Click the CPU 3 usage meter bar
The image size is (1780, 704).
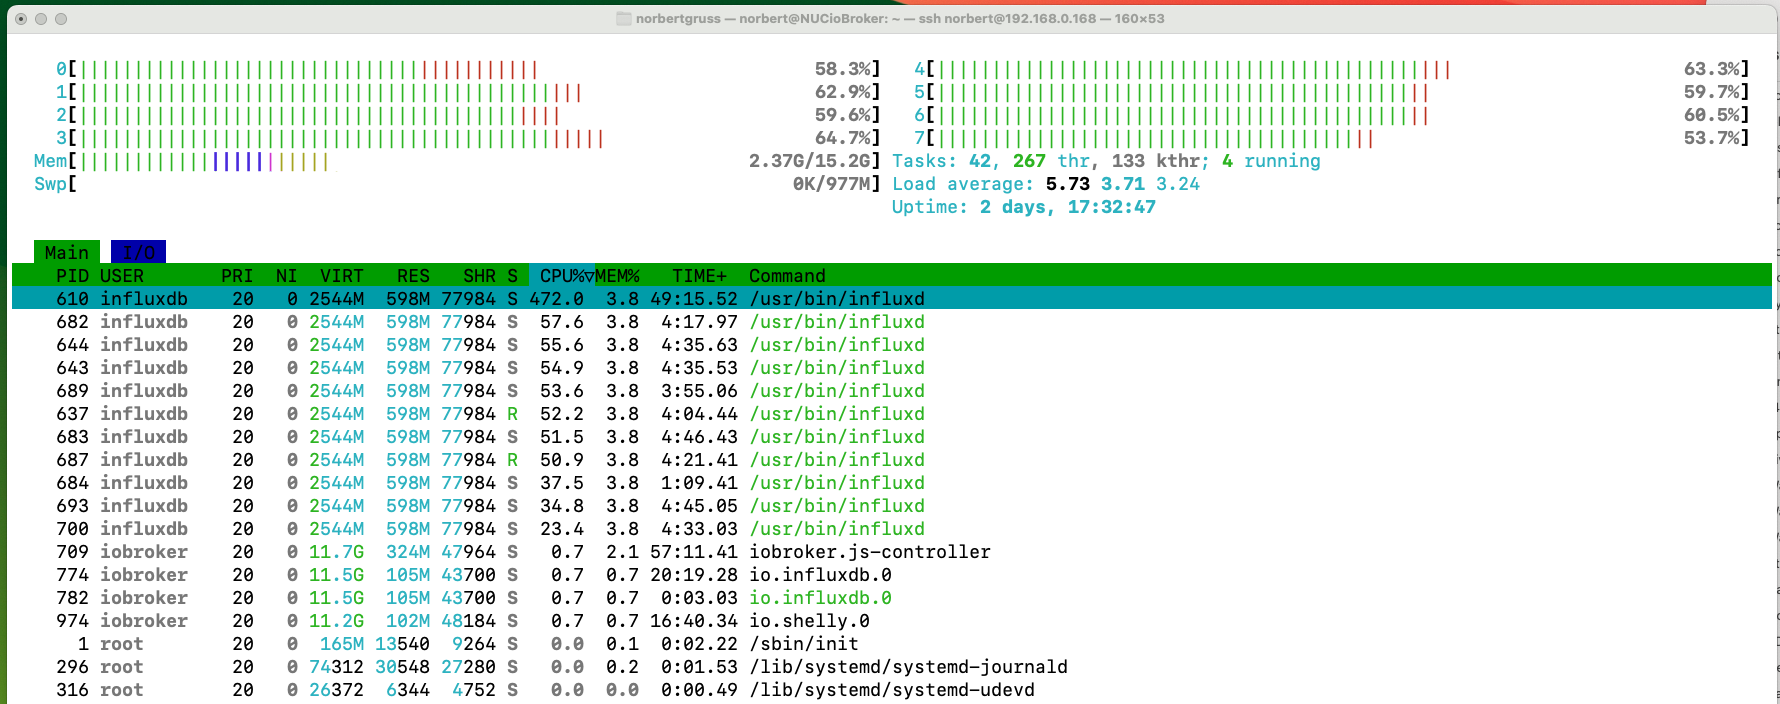coord(468,138)
